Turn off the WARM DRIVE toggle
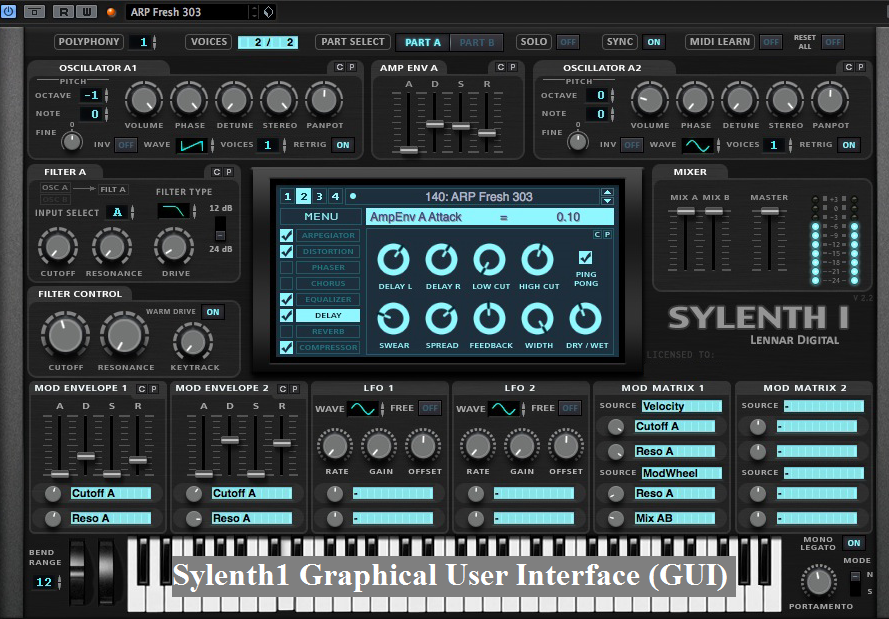889x619 pixels. tap(212, 312)
